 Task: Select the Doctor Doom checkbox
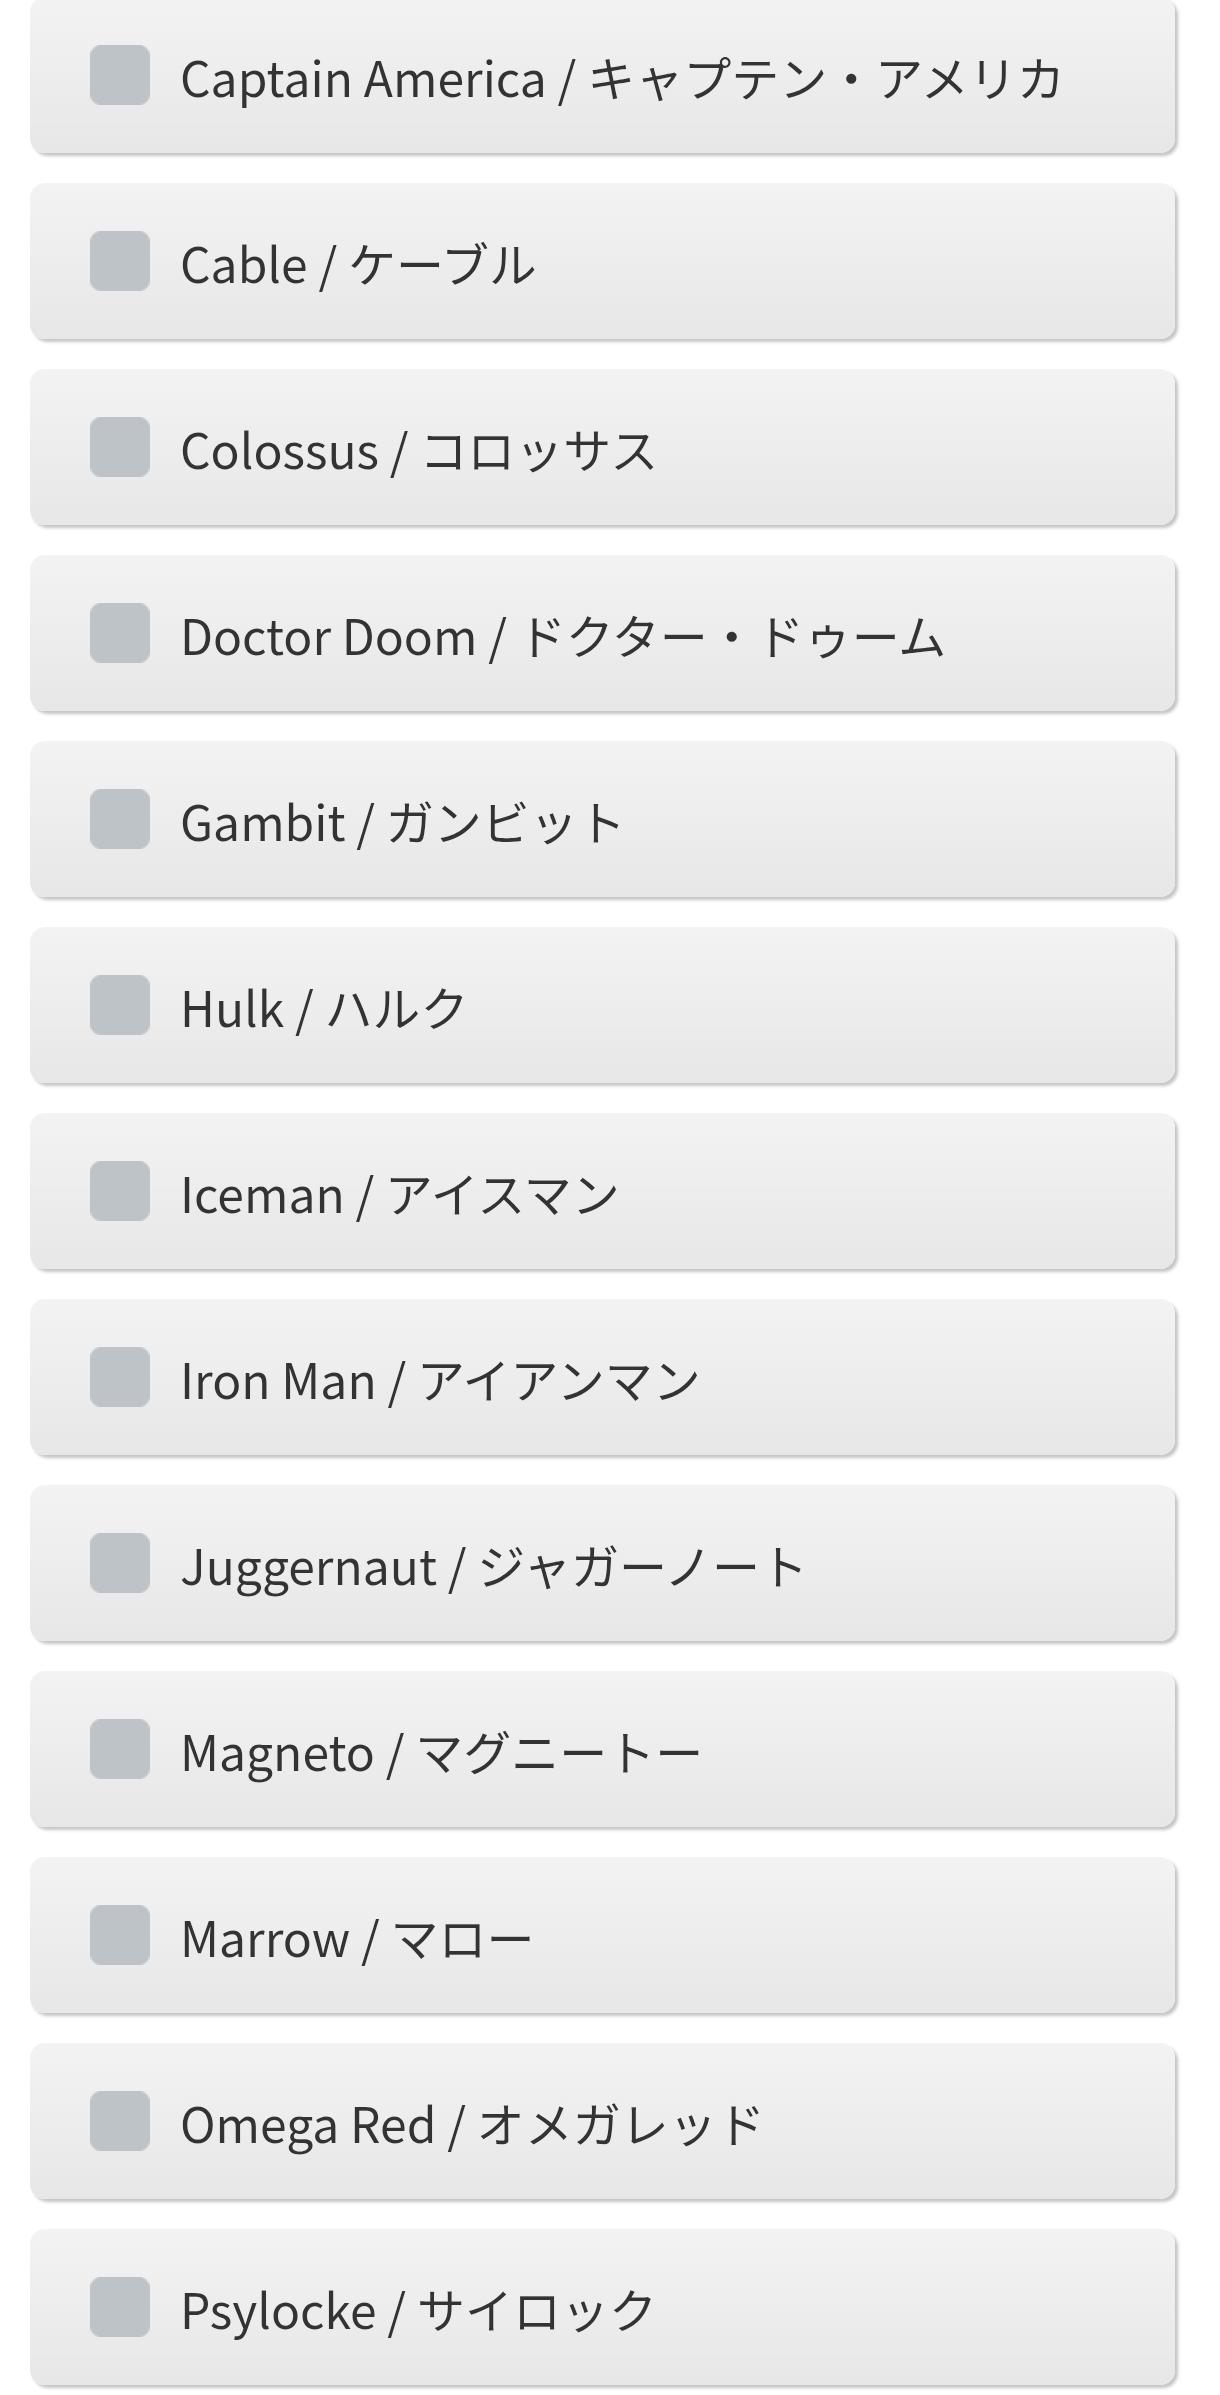pyautogui.click(x=120, y=634)
